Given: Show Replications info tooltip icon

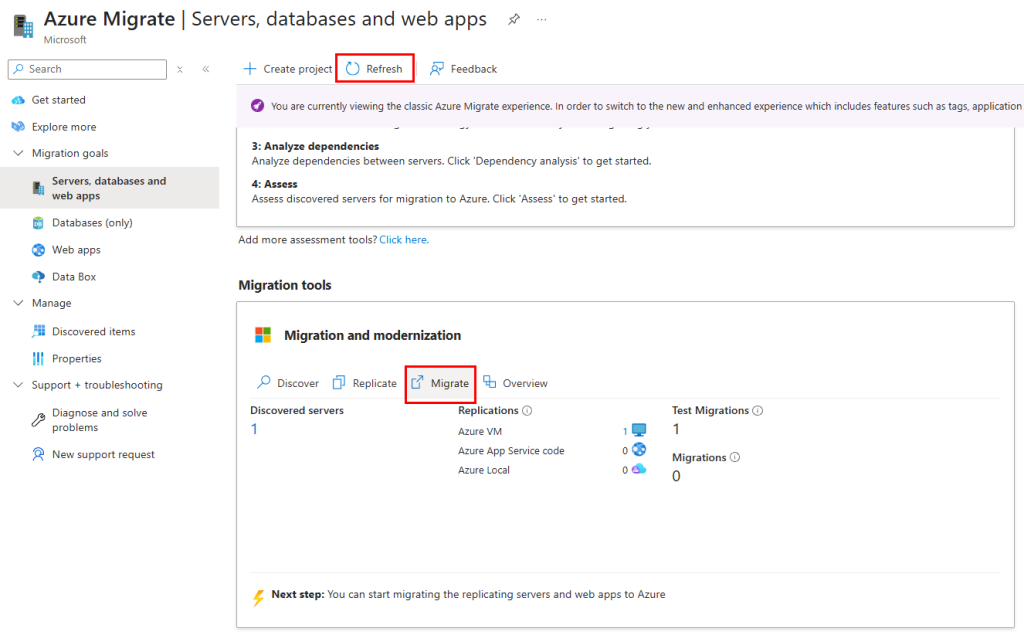Looking at the screenshot, I should point(527,411).
